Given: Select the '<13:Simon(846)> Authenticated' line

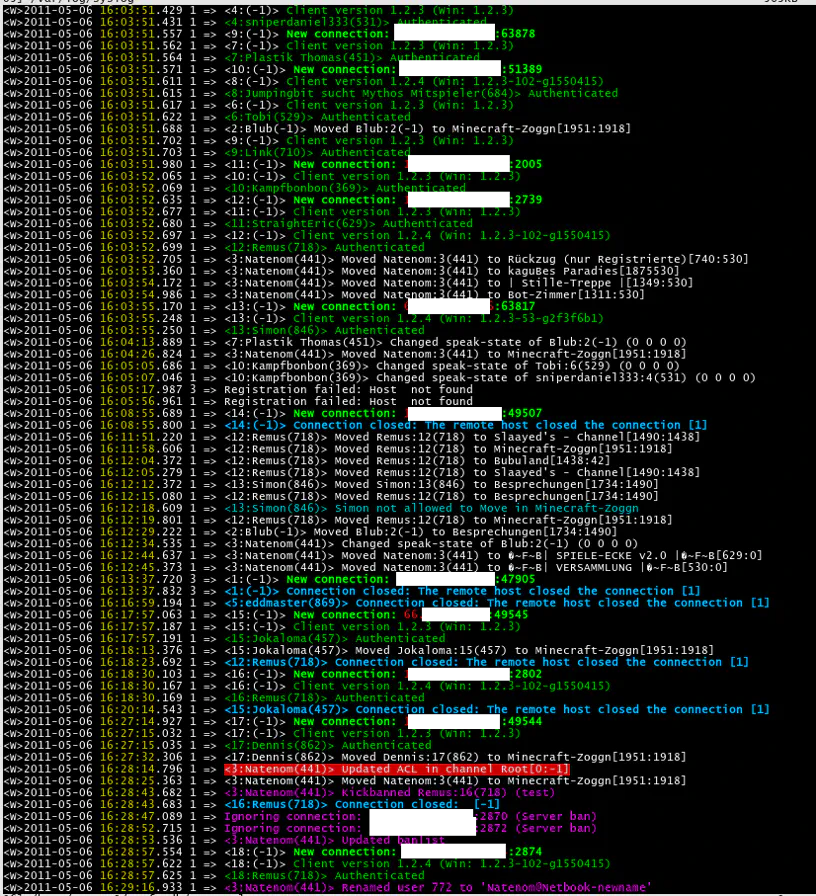Looking at the screenshot, I should click(x=324, y=330).
